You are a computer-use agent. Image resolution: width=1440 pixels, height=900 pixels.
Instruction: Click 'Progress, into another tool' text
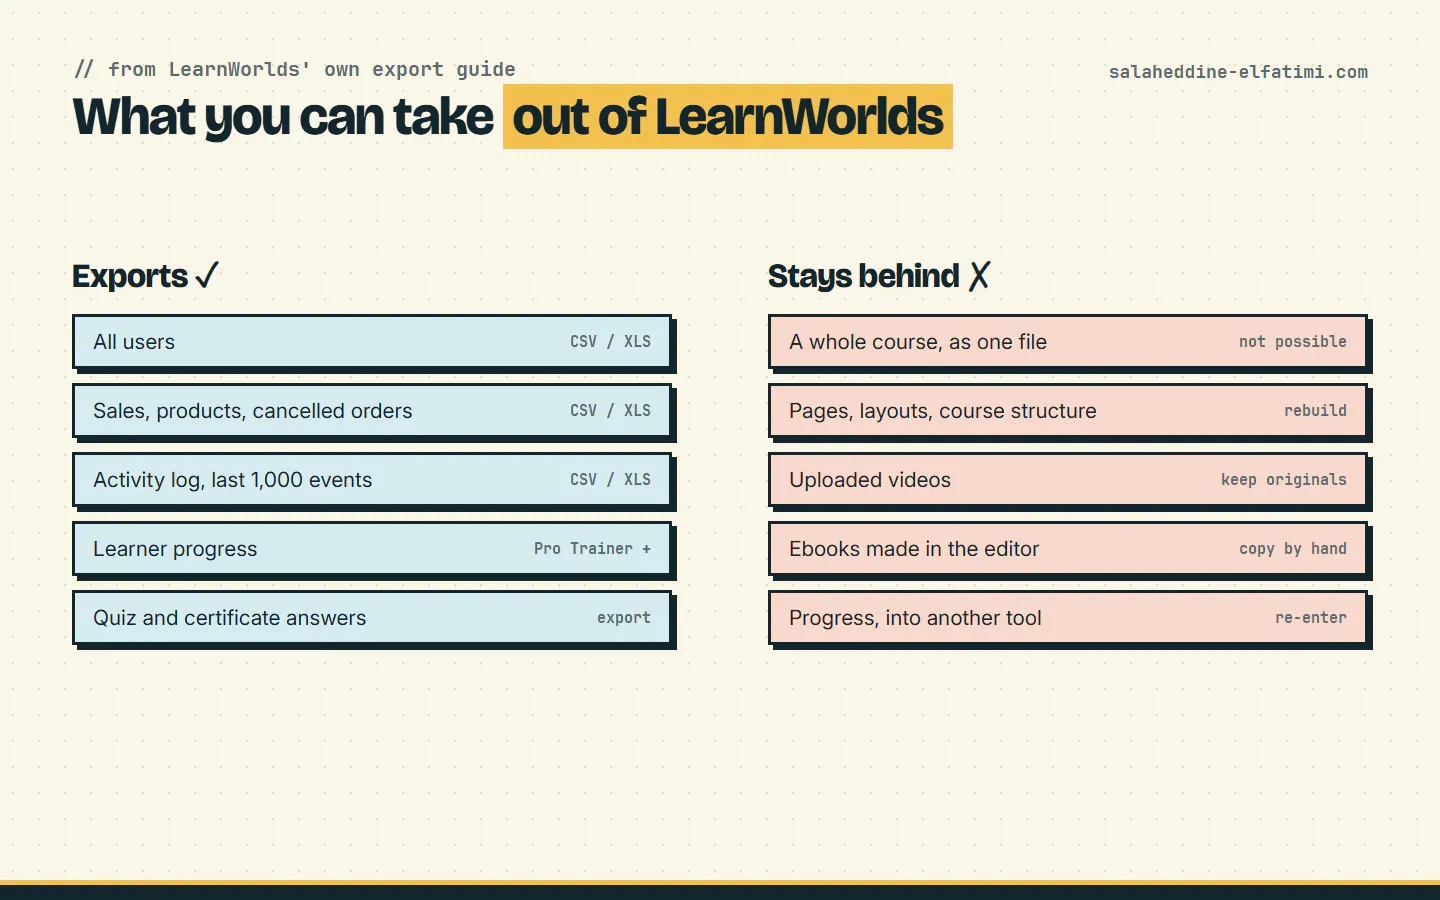coord(915,618)
